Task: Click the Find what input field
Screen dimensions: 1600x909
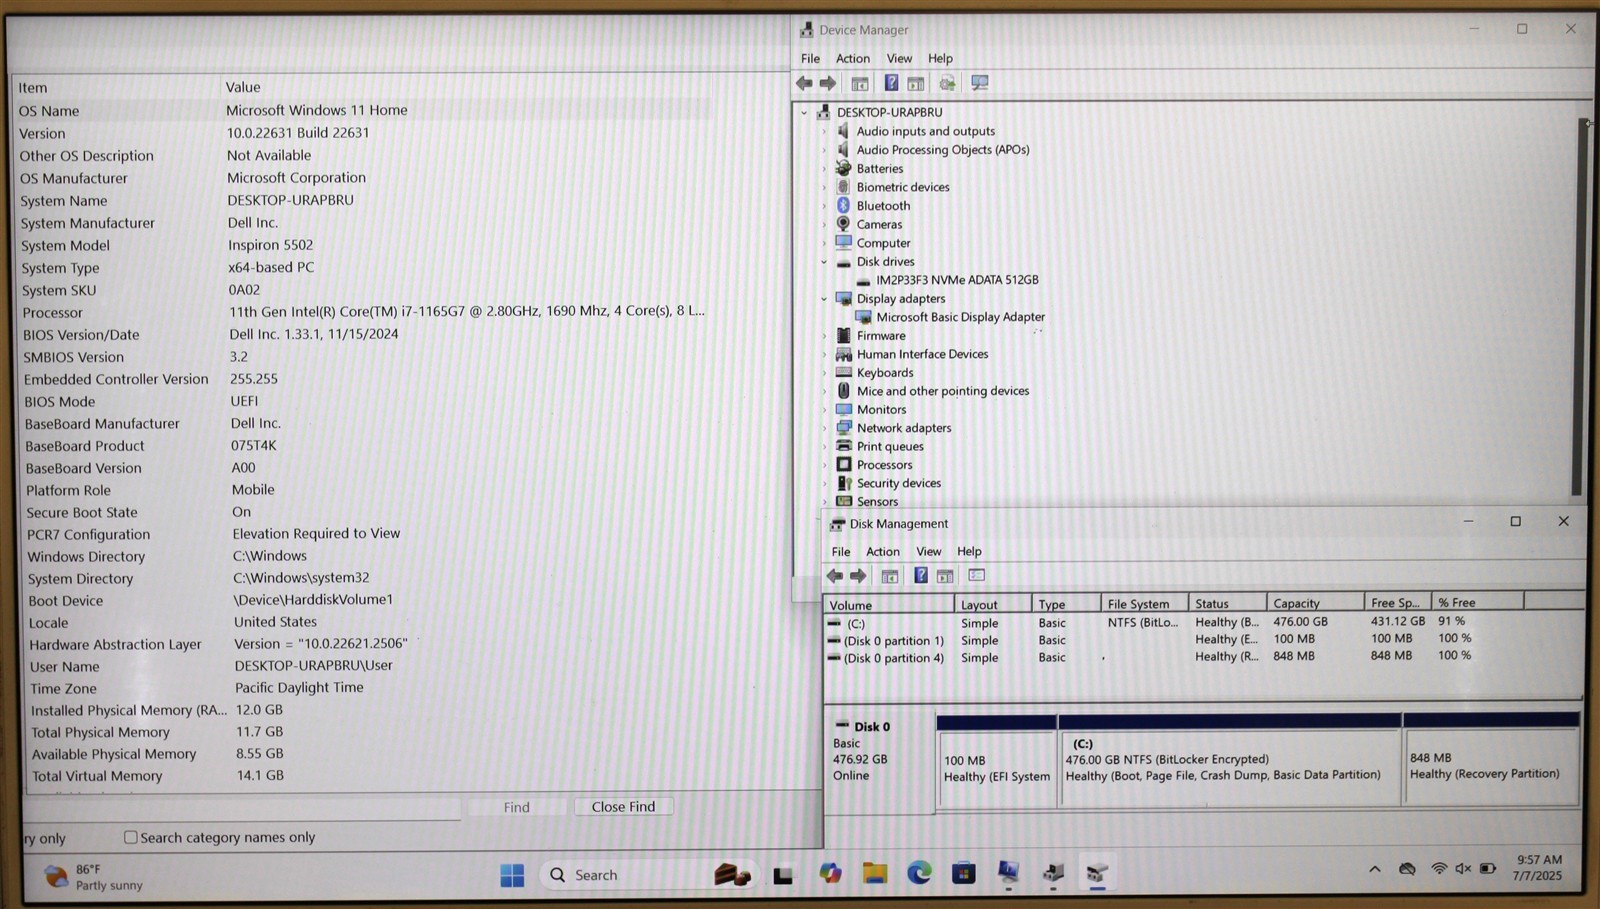Action: tap(243, 808)
